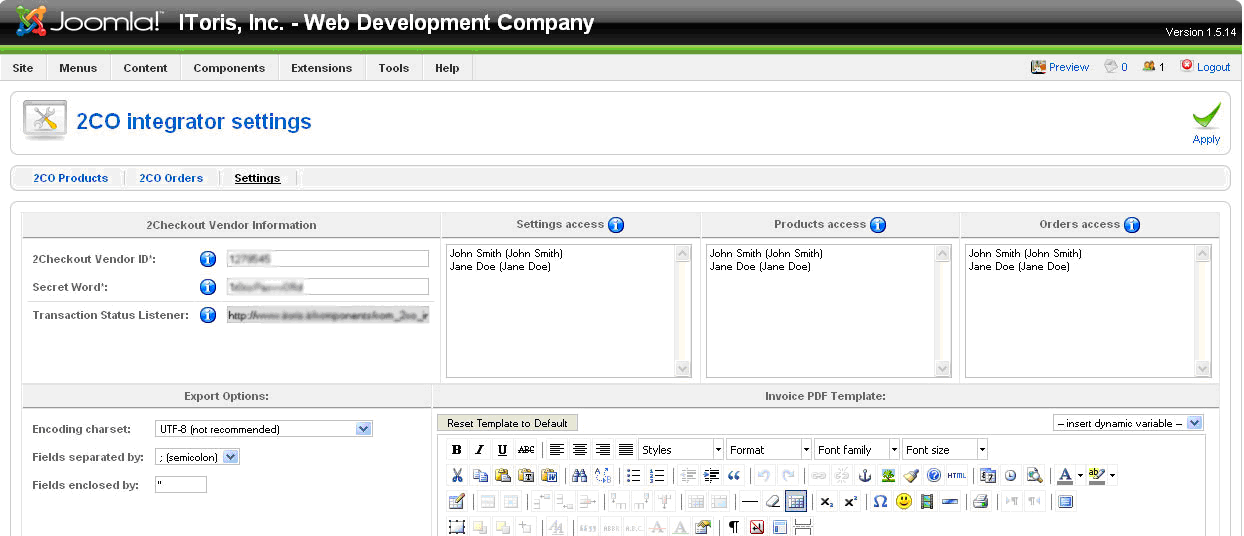Click the Products access info icon

click(878, 225)
